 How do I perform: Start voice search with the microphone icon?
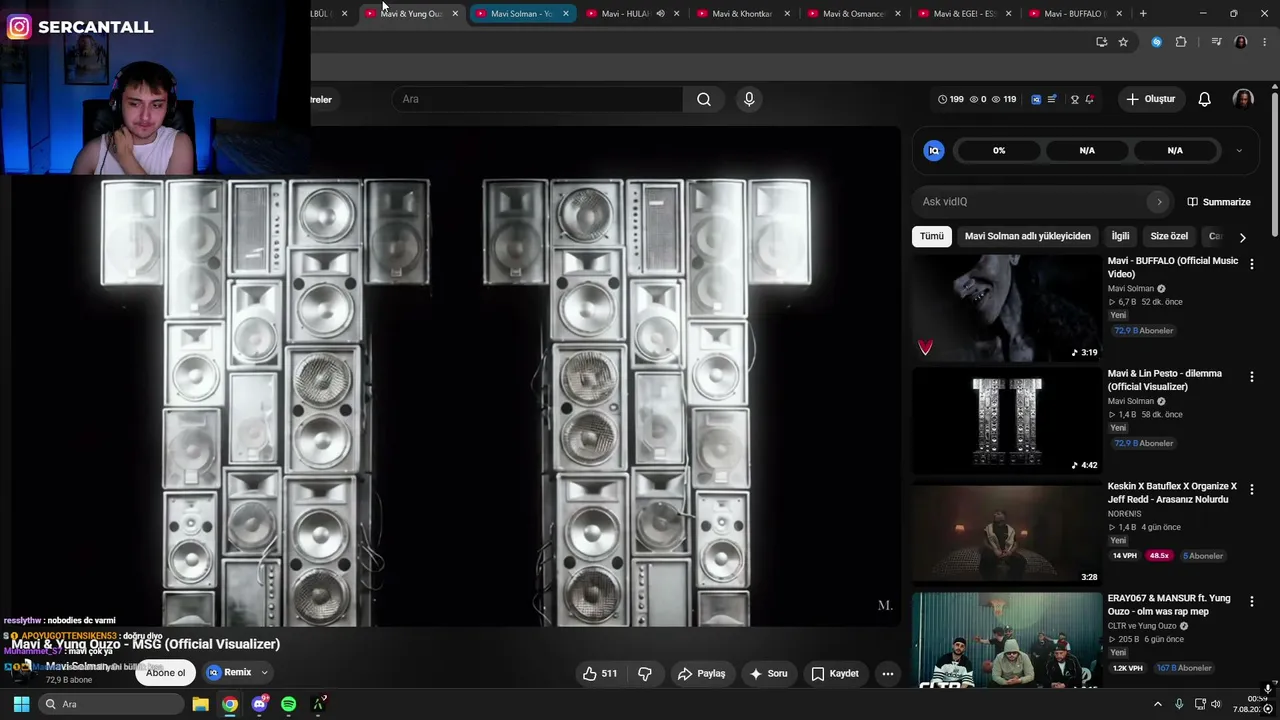749,99
